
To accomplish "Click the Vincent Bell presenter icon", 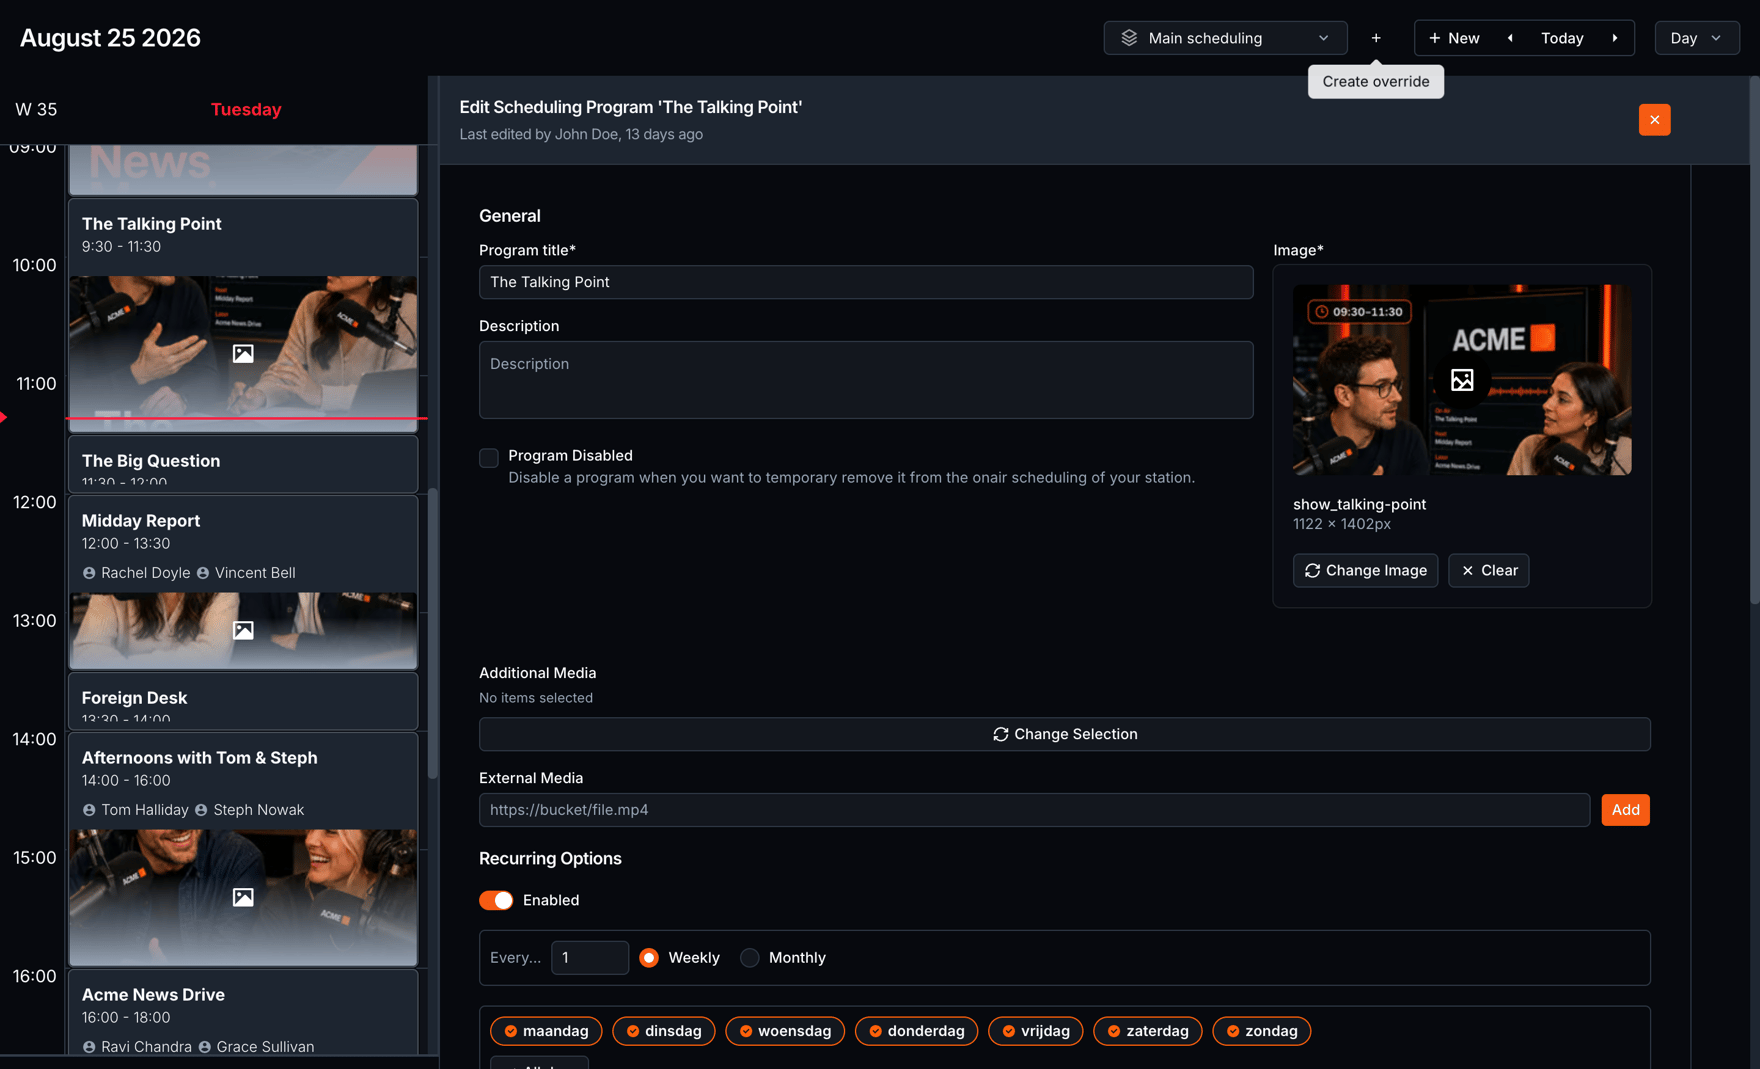I will point(203,573).
